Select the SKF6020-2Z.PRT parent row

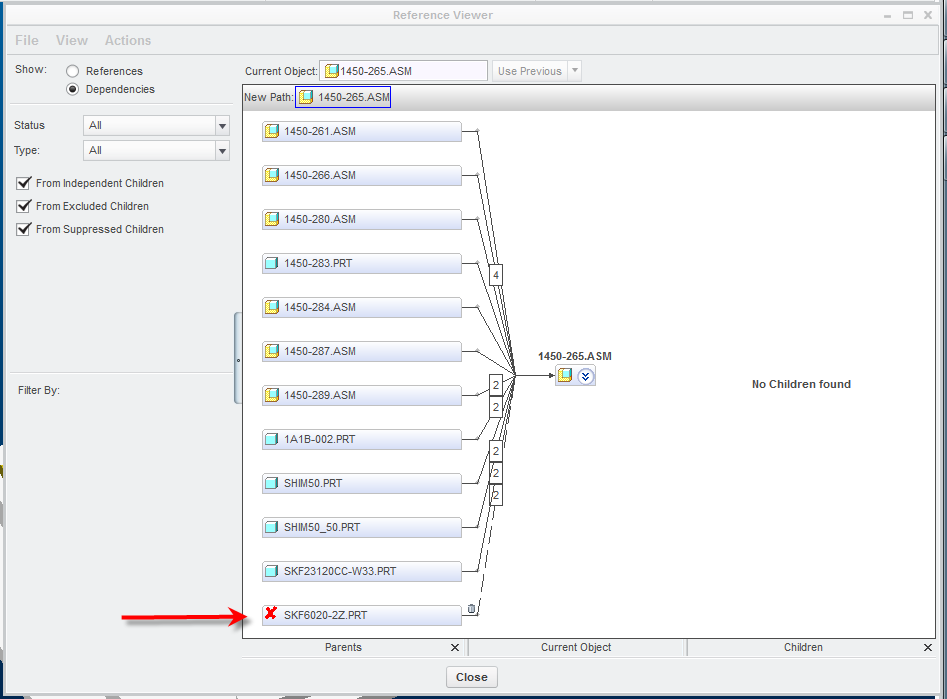click(x=362, y=615)
